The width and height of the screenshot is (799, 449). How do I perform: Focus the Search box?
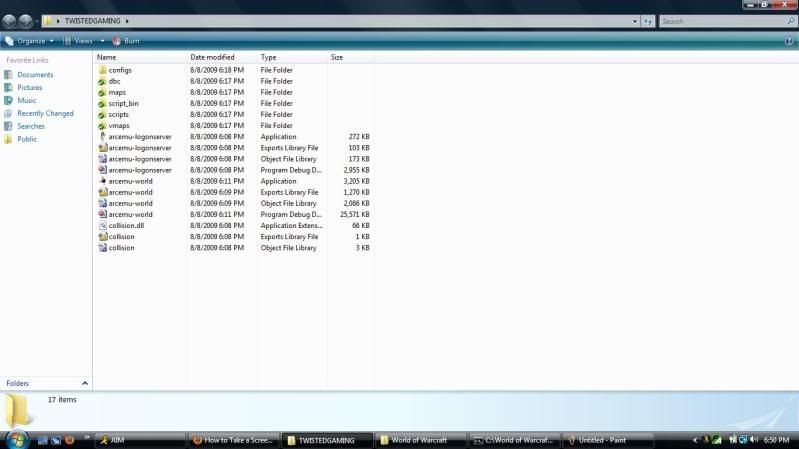(x=723, y=21)
